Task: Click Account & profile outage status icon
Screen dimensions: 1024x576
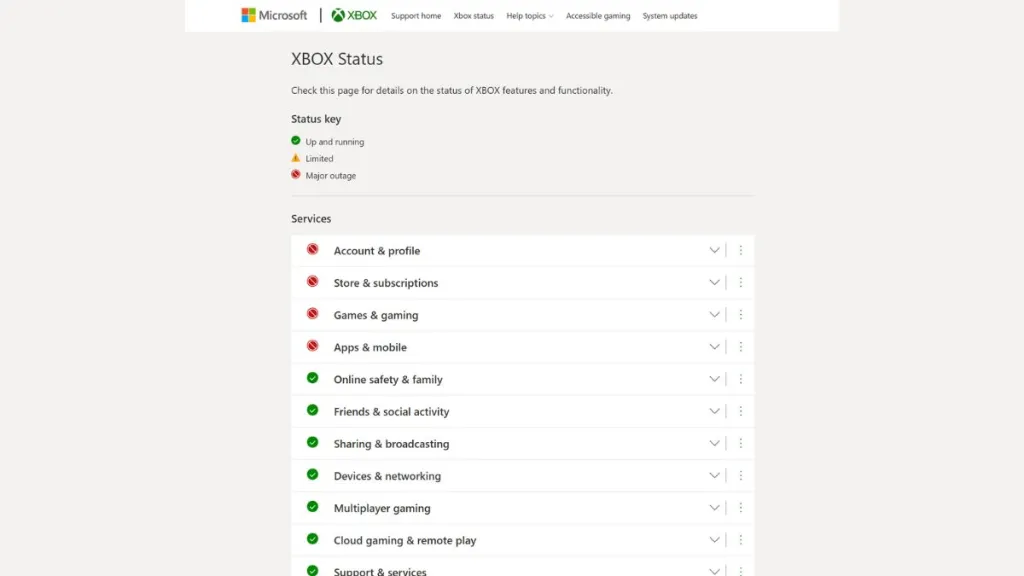Action: click(x=313, y=249)
